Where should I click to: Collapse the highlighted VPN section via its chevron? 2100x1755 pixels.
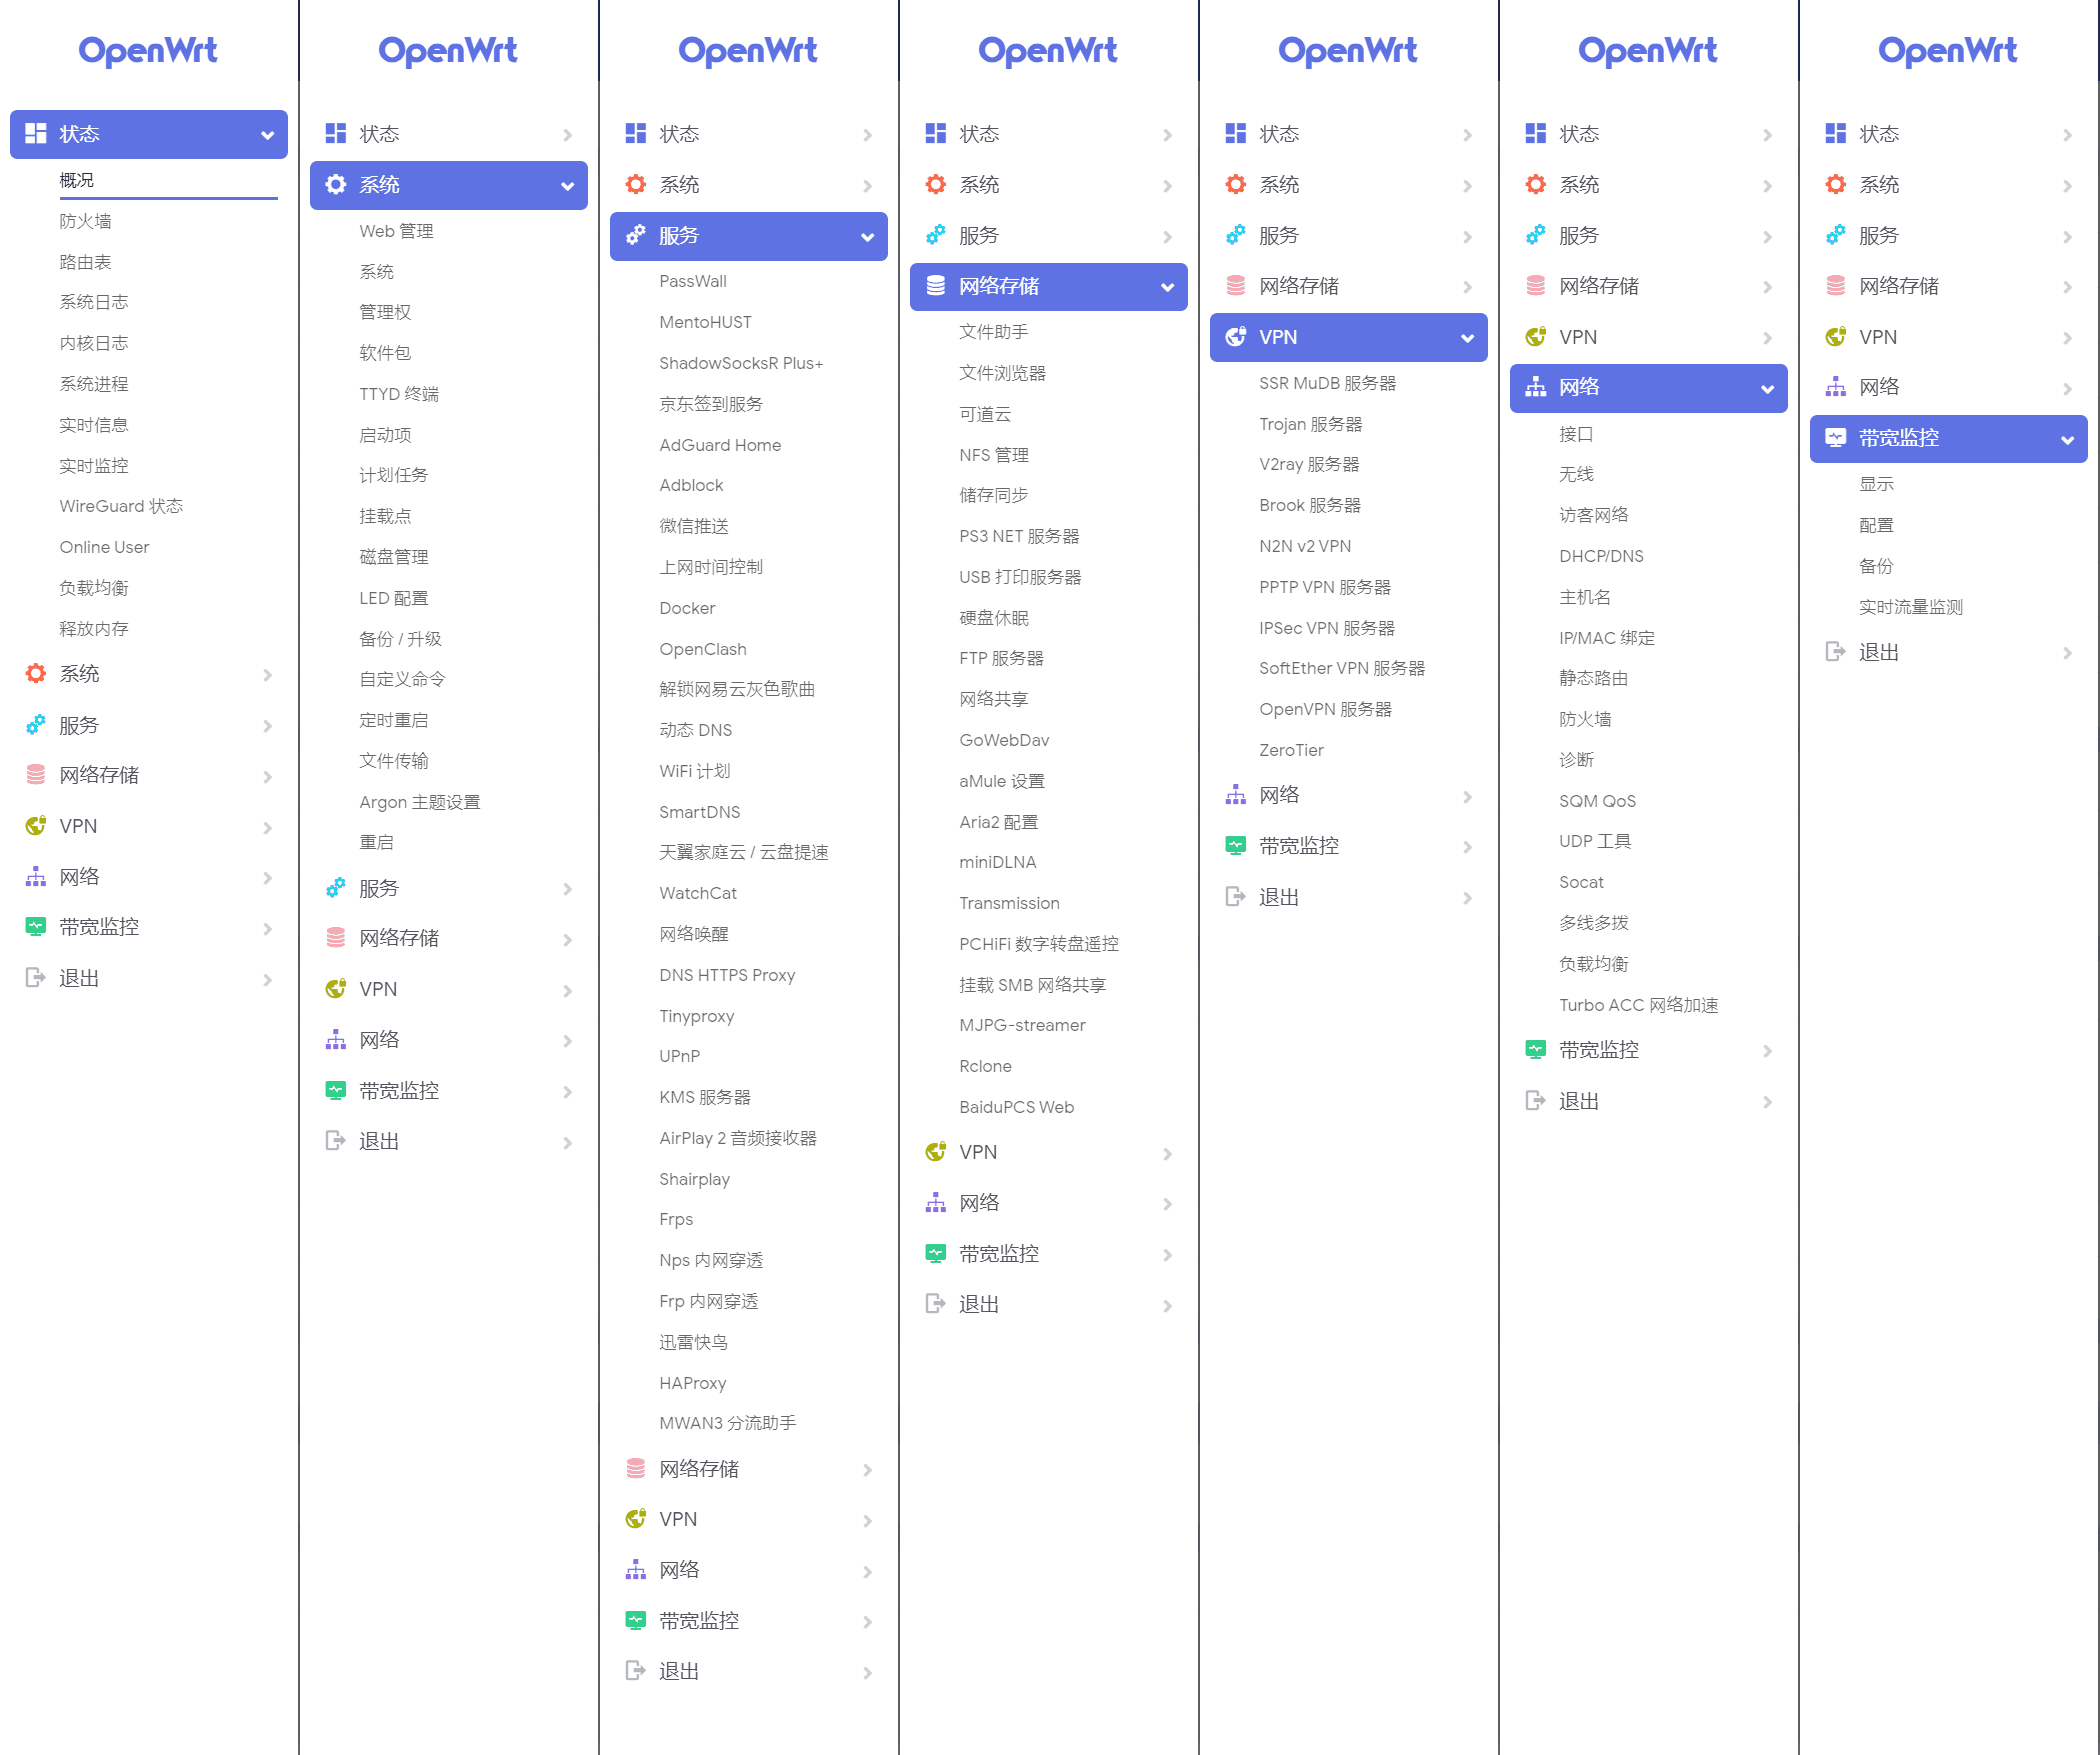point(1467,338)
